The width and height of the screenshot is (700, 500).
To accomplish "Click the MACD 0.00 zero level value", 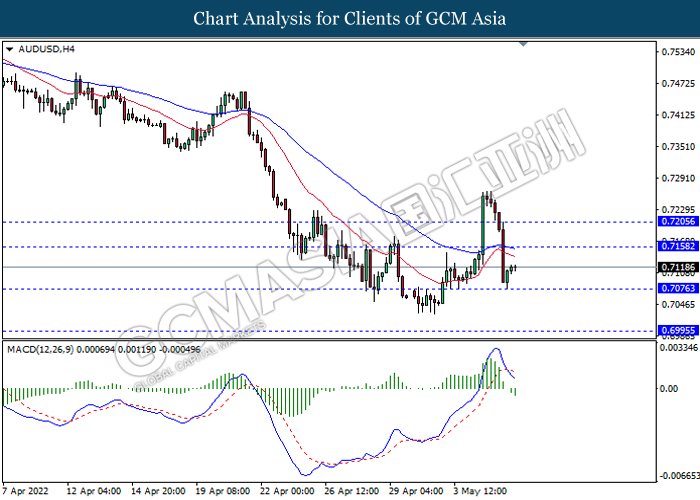I will tap(669, 389).
